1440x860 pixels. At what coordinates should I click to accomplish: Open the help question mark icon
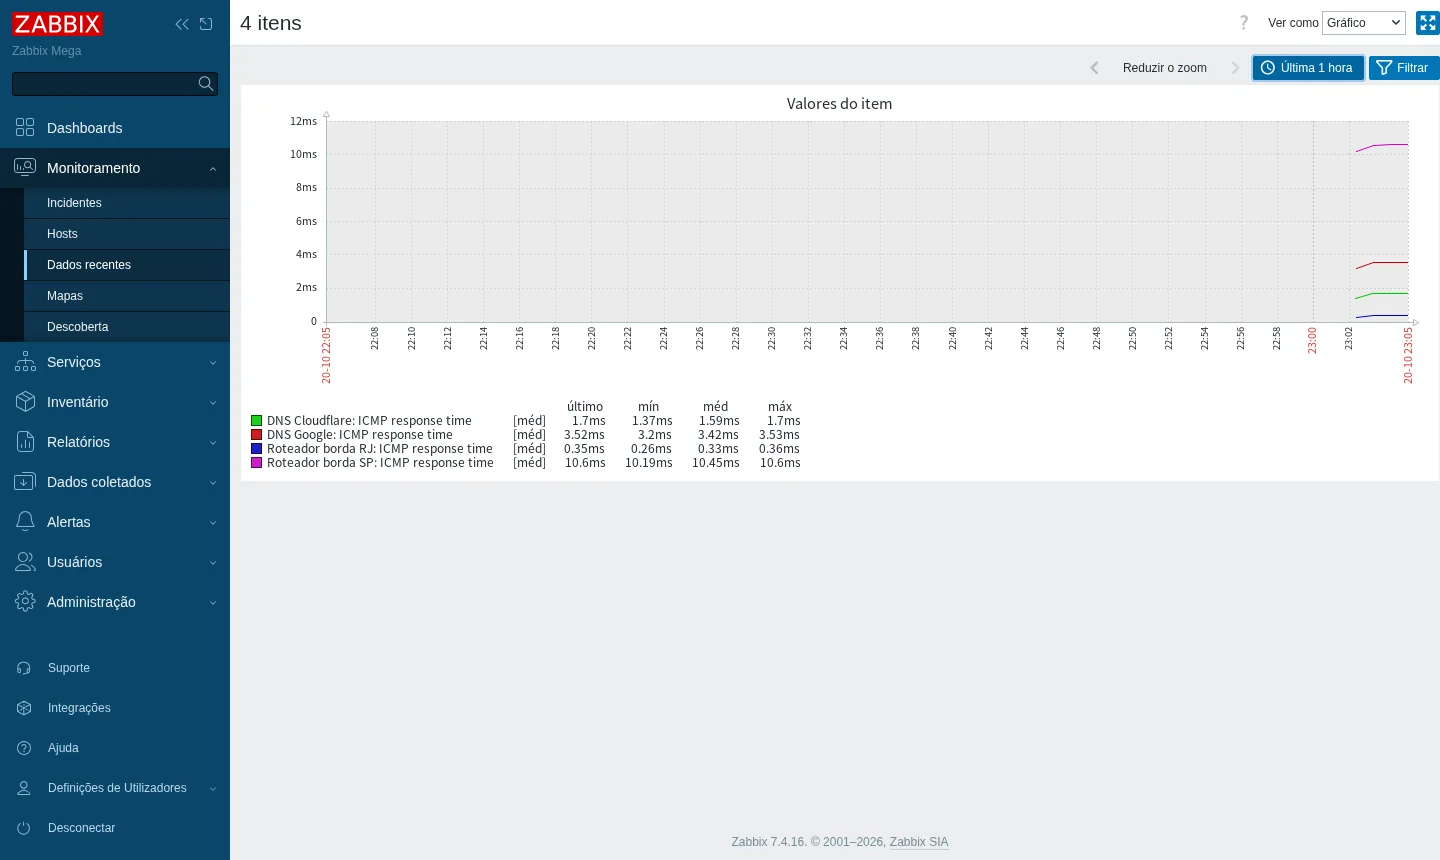[x=1244, y=23]
